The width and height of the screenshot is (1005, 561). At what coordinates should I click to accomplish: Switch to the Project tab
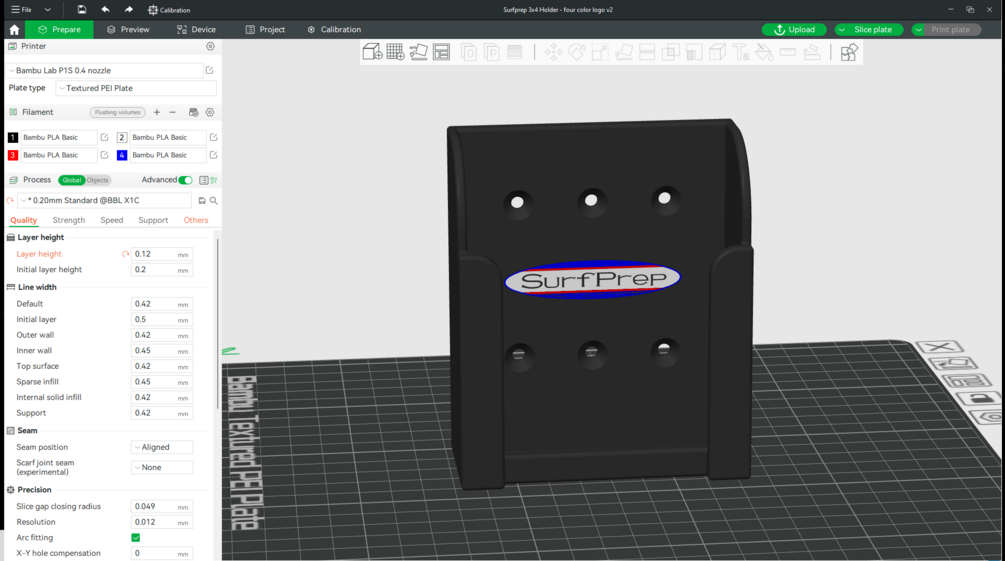click(265, 29)
